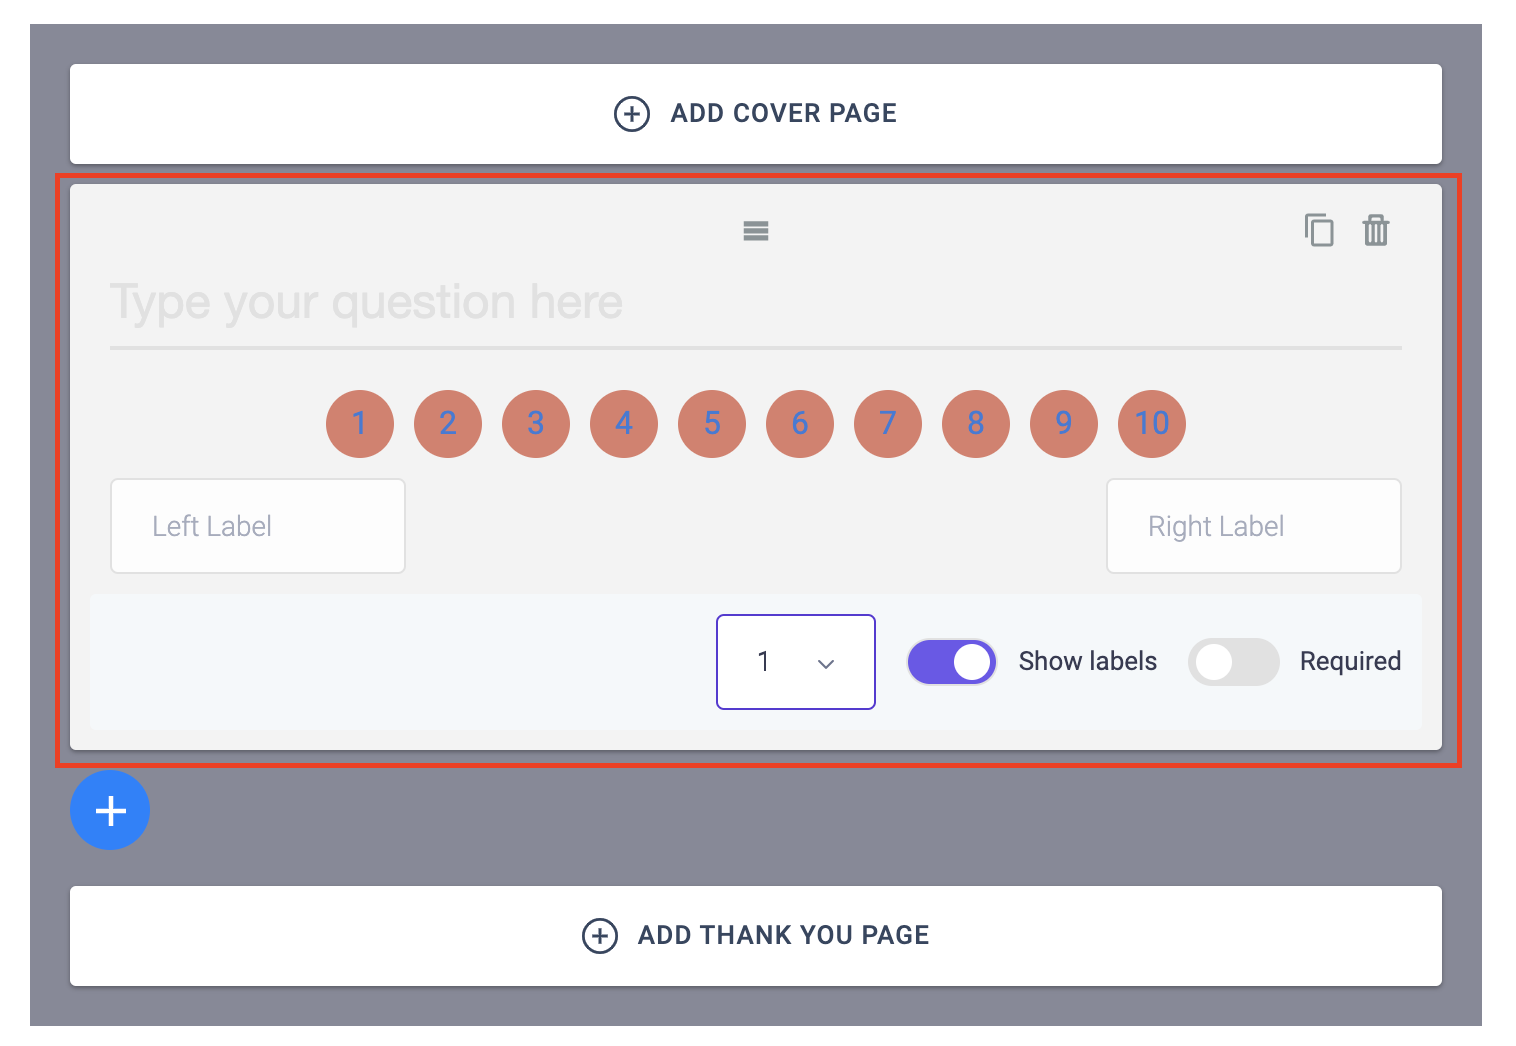Click the duplicate question icon
This screenshot has width=1516, height=1046.
click(x=1319, y=230)
